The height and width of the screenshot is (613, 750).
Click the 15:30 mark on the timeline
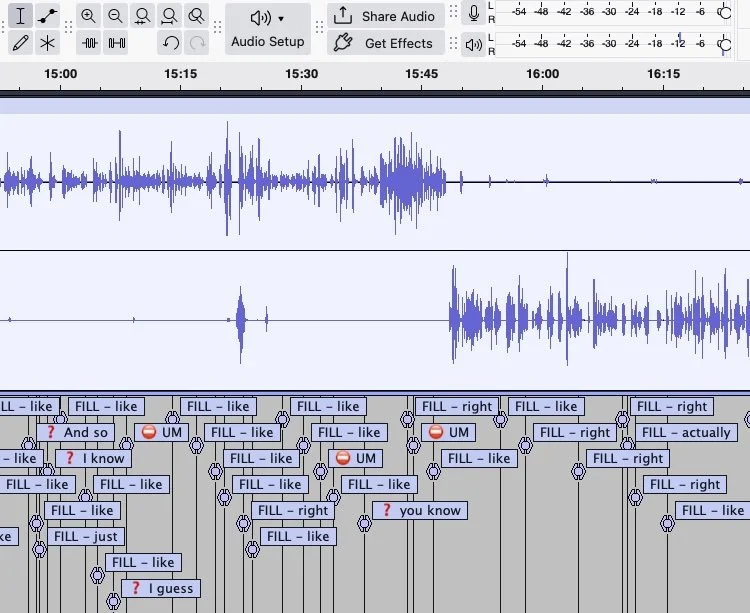click(301, 74)
